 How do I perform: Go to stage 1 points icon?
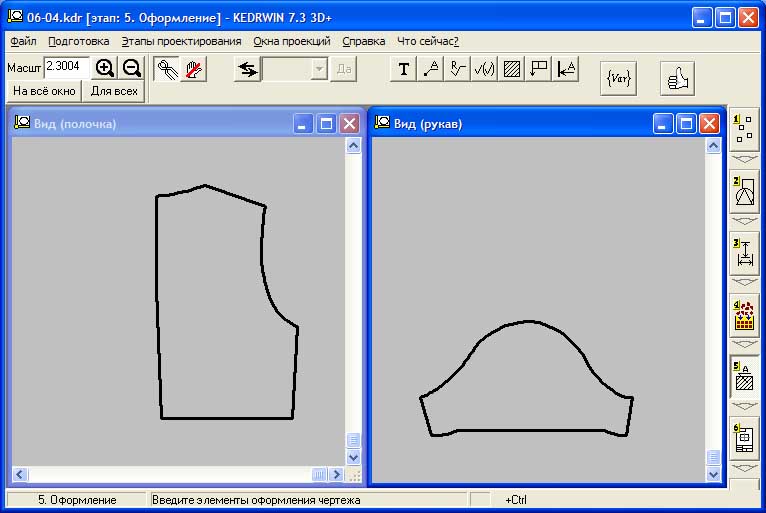[x=744, y=130]
